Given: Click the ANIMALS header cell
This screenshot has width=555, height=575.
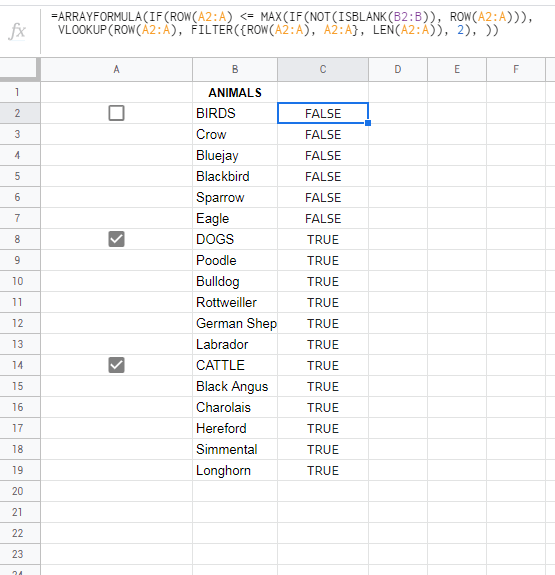Looking at the screenshot, I should [235, 92].
